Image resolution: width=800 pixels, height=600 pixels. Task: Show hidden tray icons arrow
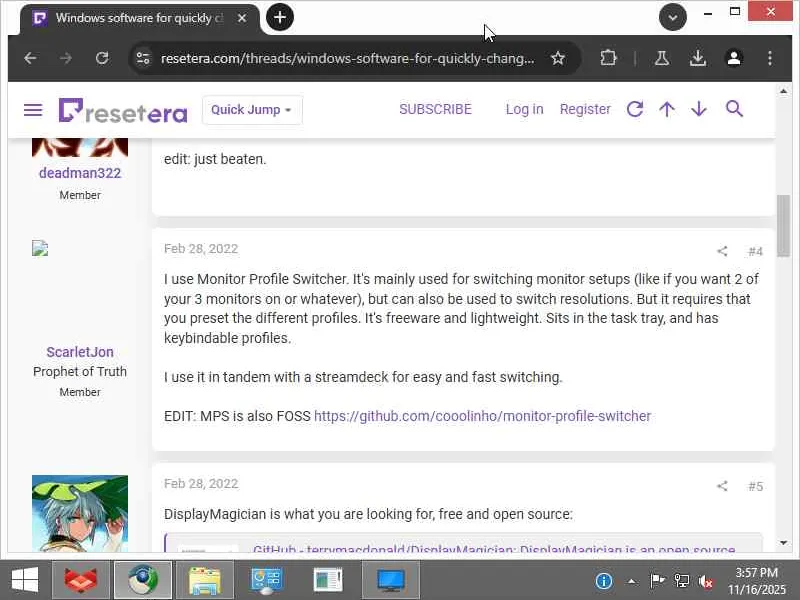point(632,581)
